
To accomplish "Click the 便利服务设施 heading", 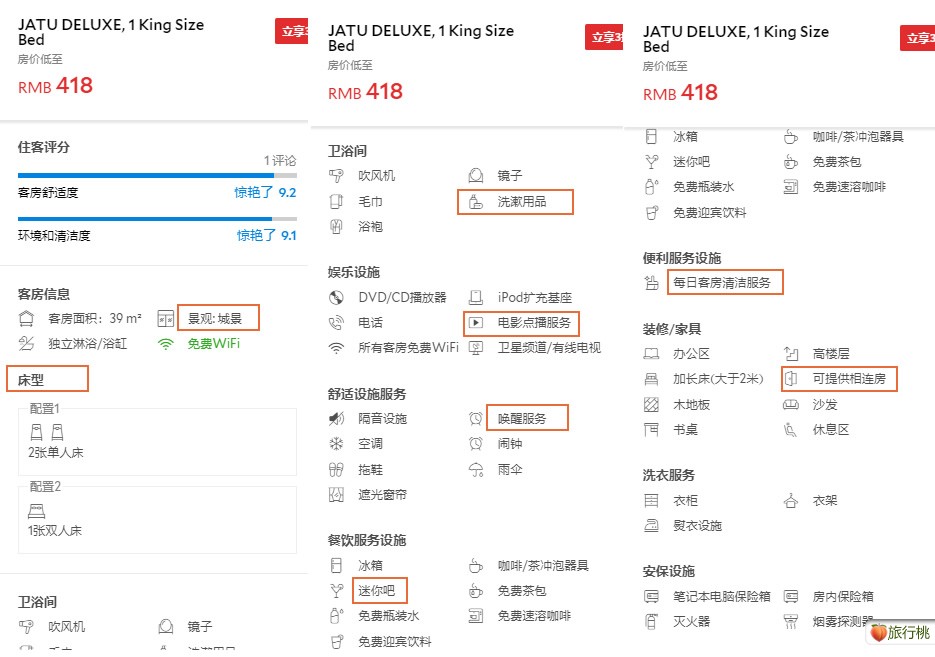I will click(x=682, y=258).
